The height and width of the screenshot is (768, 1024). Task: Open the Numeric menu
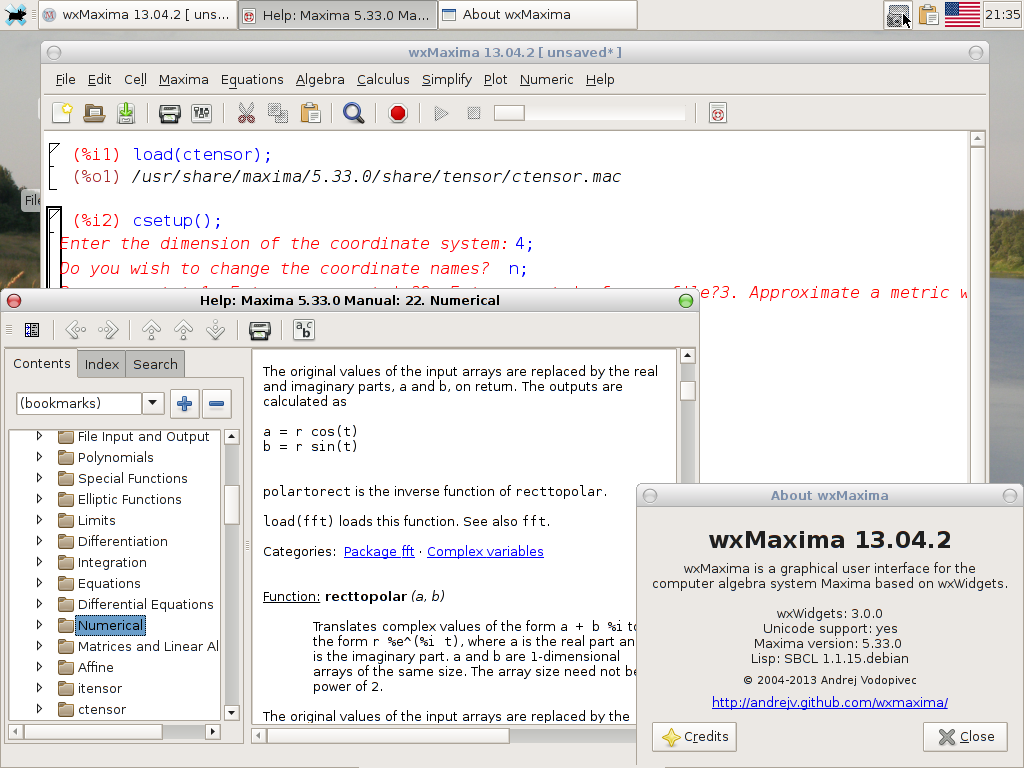coord(547,80)
